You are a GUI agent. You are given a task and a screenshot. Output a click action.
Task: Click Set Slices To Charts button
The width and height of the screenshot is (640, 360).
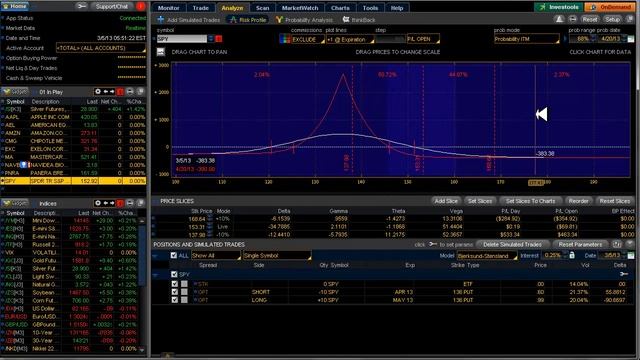[530, 201]
